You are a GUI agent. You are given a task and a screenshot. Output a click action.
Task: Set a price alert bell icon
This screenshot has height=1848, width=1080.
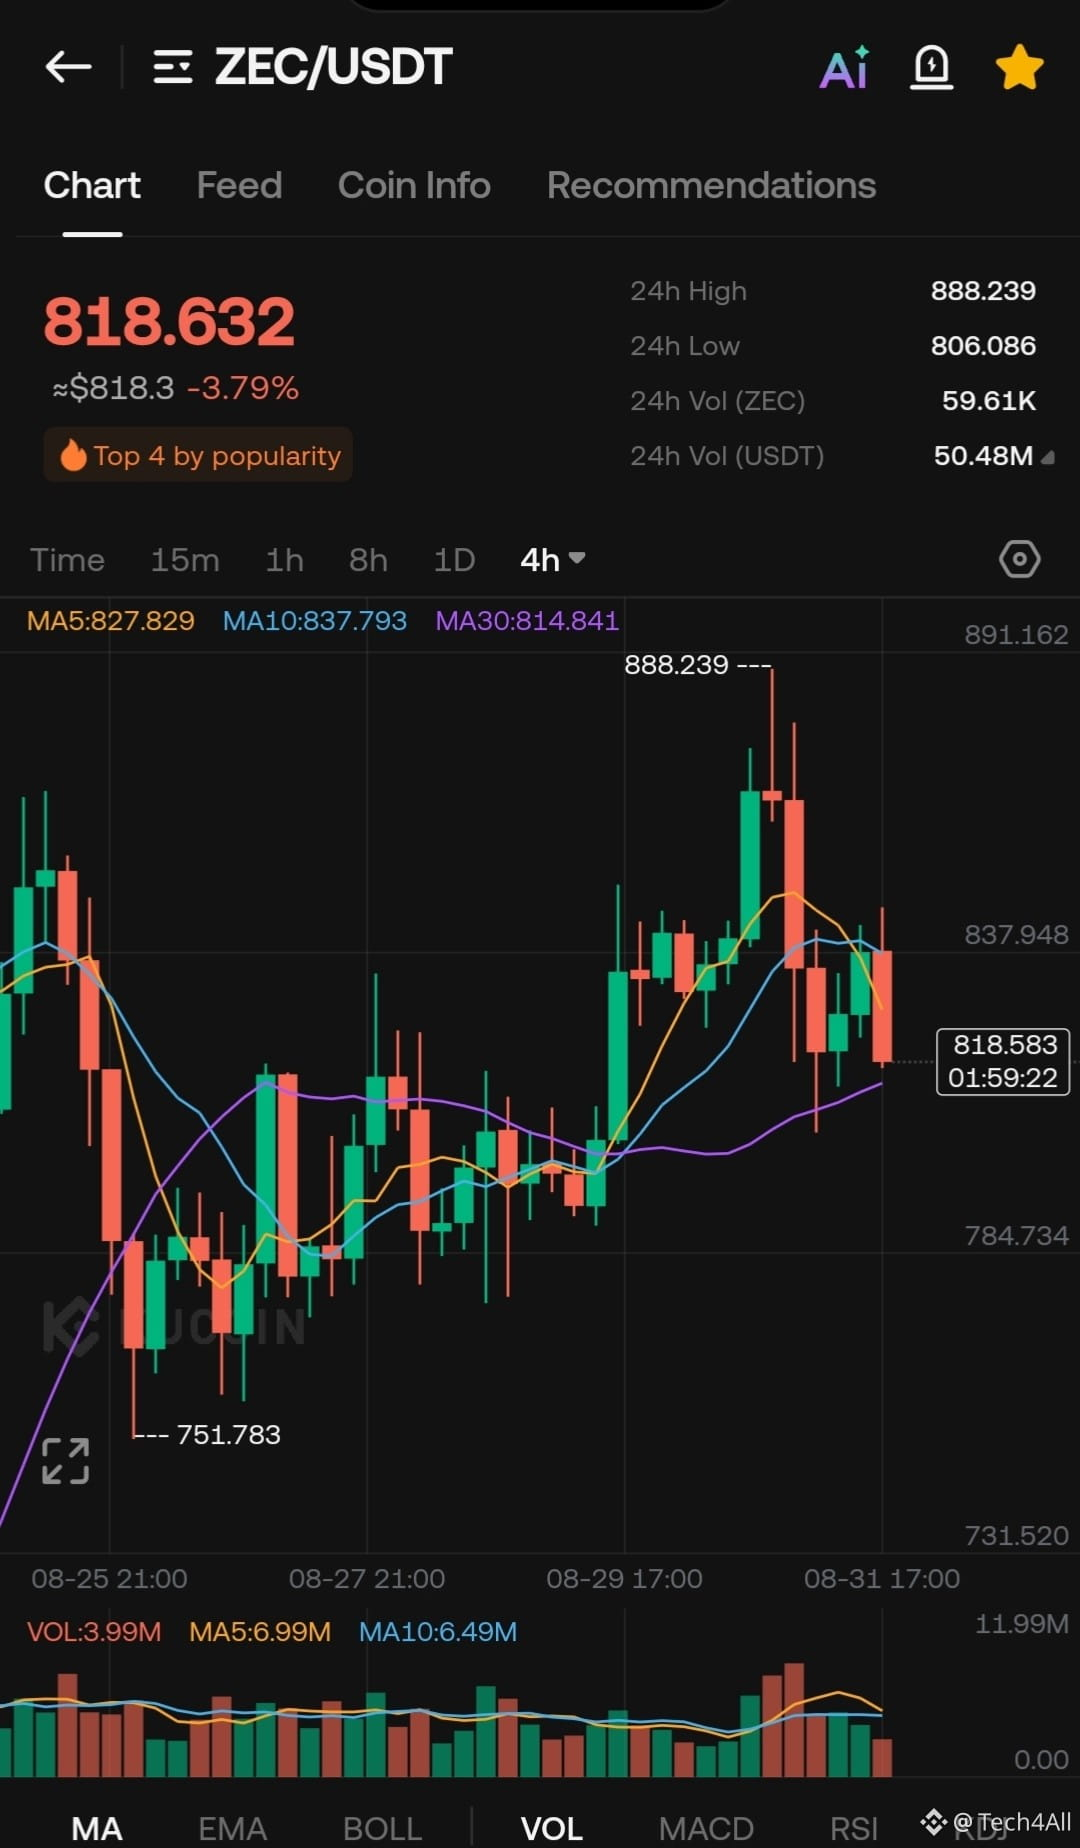(931, 67)
